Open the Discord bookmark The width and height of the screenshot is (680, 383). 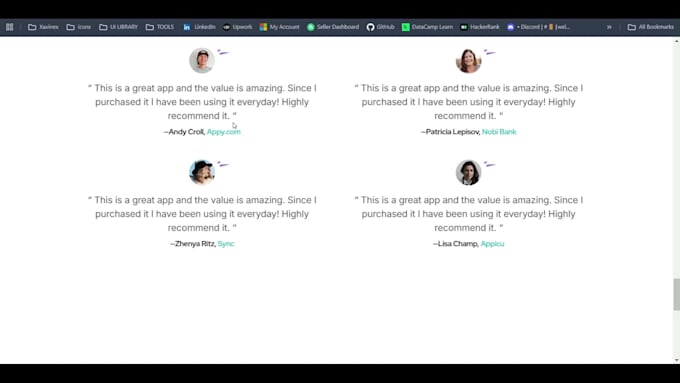click(539, 27)
